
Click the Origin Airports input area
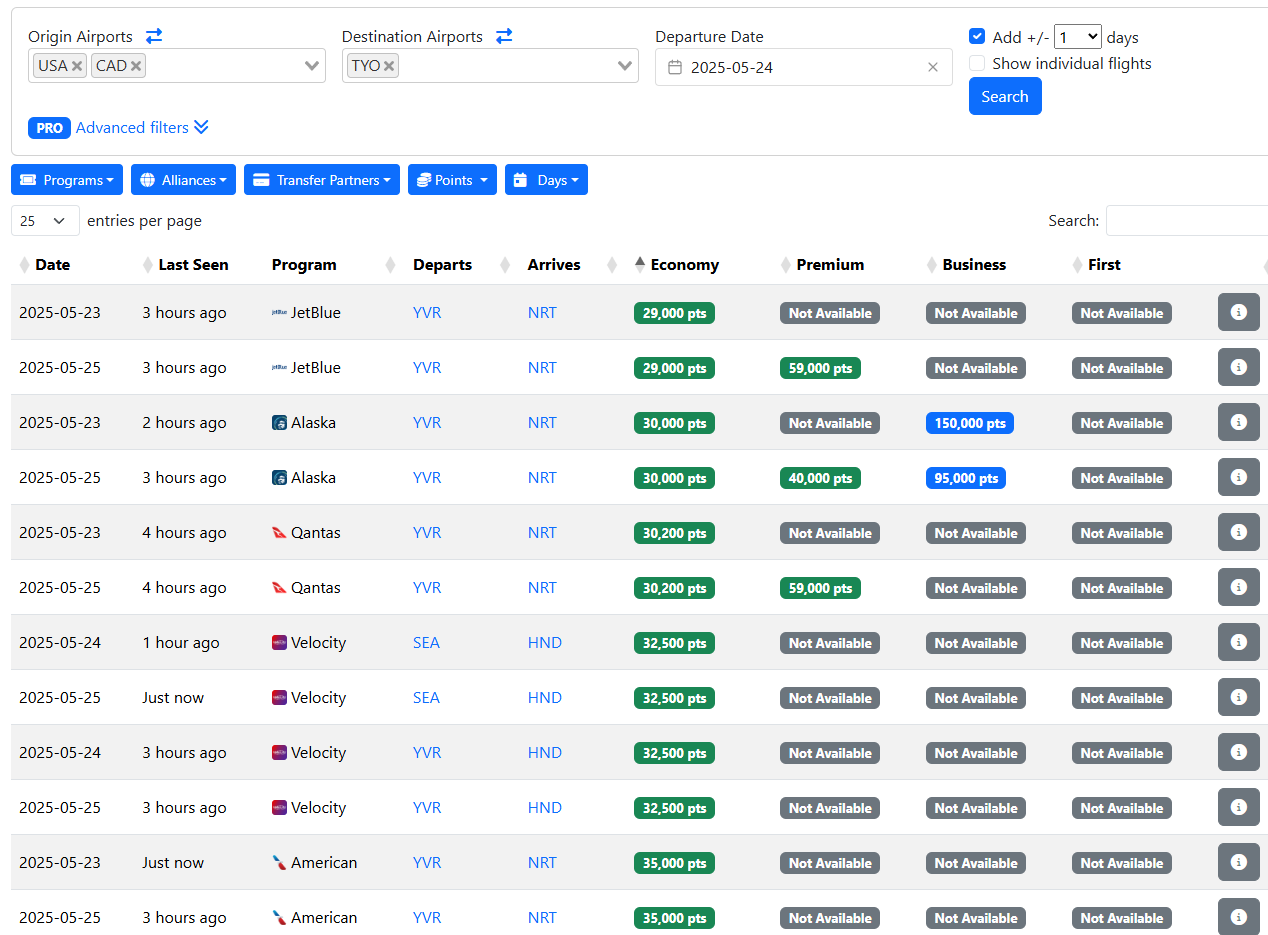(x=177, y=66)
